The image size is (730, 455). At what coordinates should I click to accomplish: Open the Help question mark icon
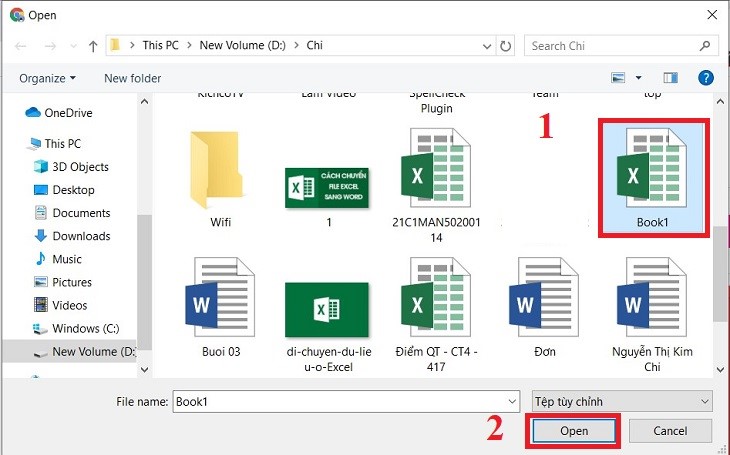pos(706,78)
